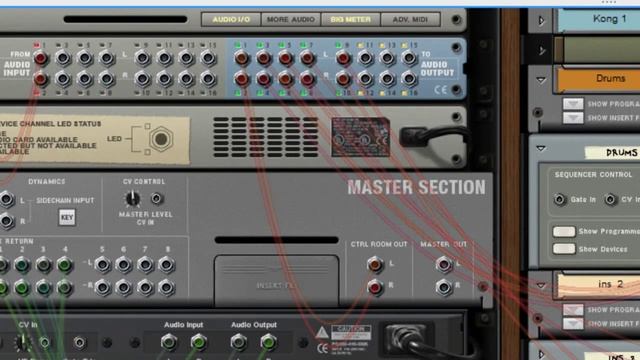Click Audio Output jack 16

tap(409, 78)
